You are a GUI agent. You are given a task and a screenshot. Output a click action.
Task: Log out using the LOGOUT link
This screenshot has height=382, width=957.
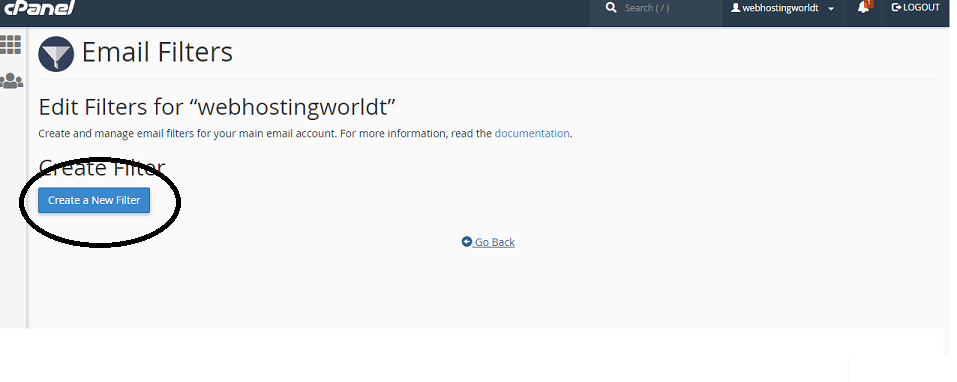(x=915, y=7)
